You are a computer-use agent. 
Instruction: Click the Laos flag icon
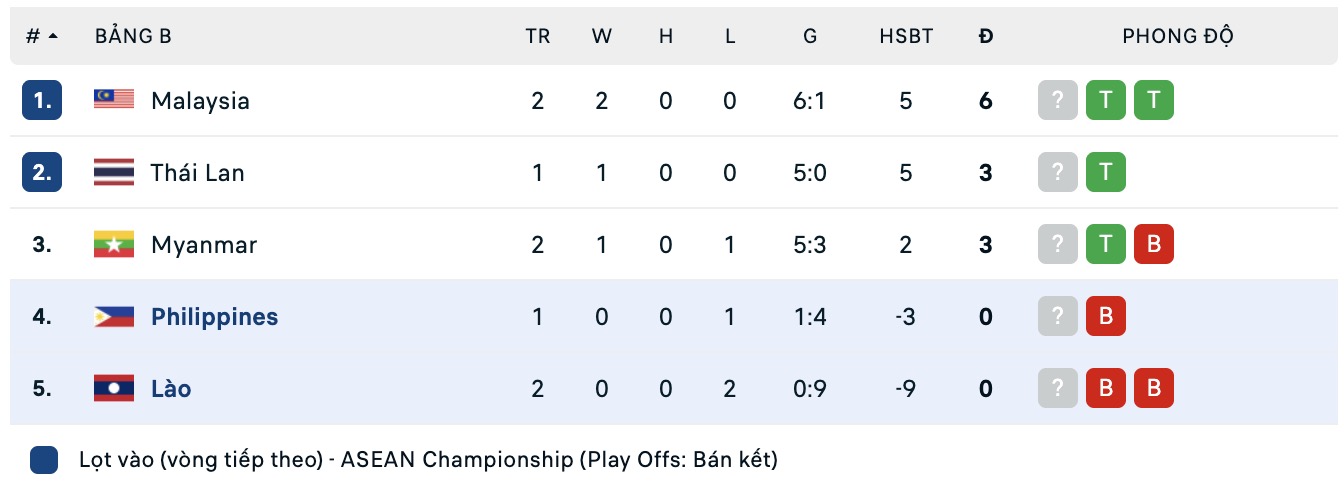point(114,388)
